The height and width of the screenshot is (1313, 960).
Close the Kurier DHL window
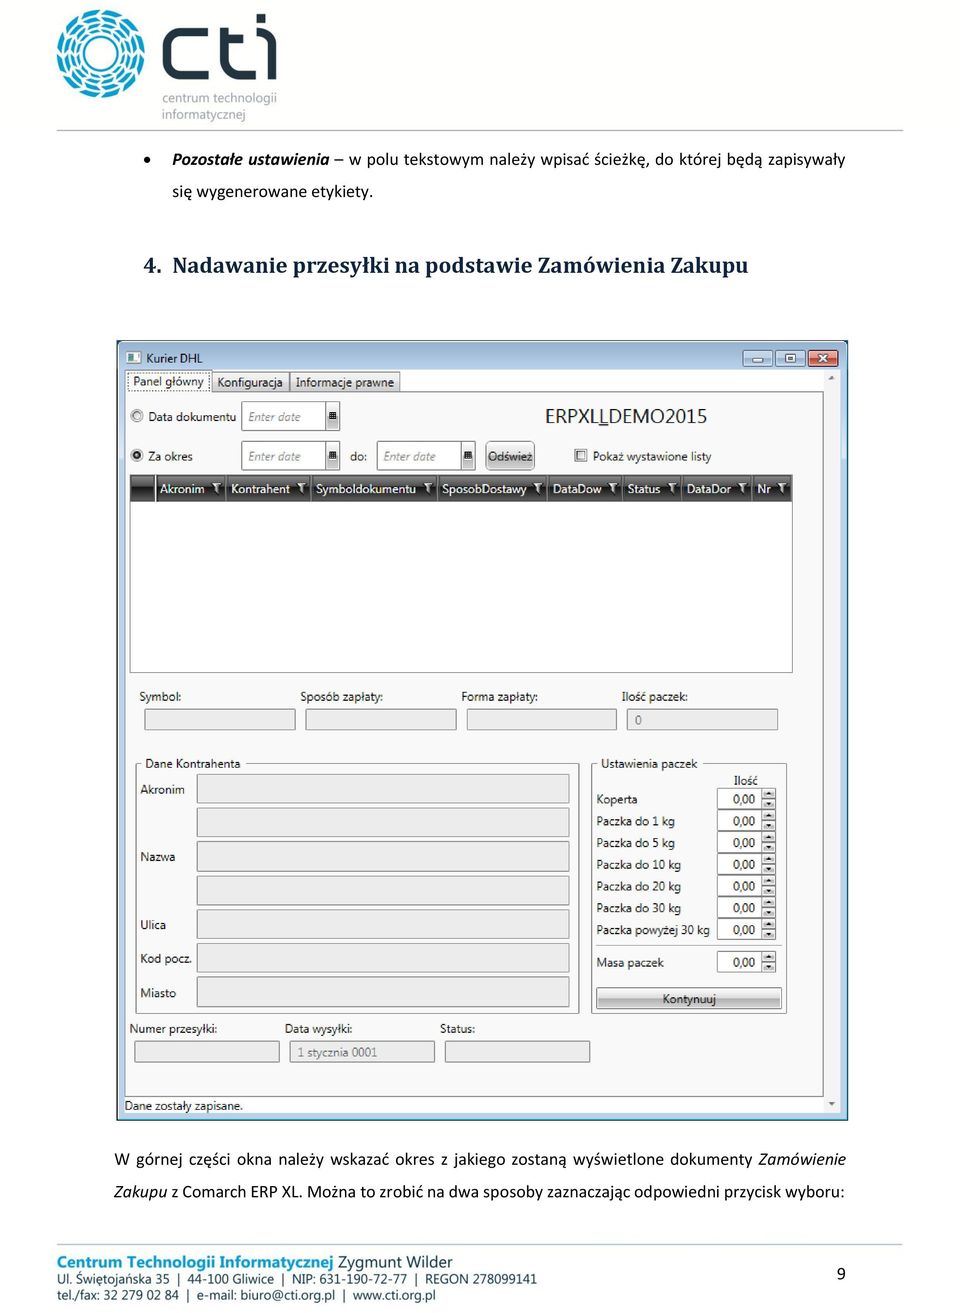click(823, 358)
